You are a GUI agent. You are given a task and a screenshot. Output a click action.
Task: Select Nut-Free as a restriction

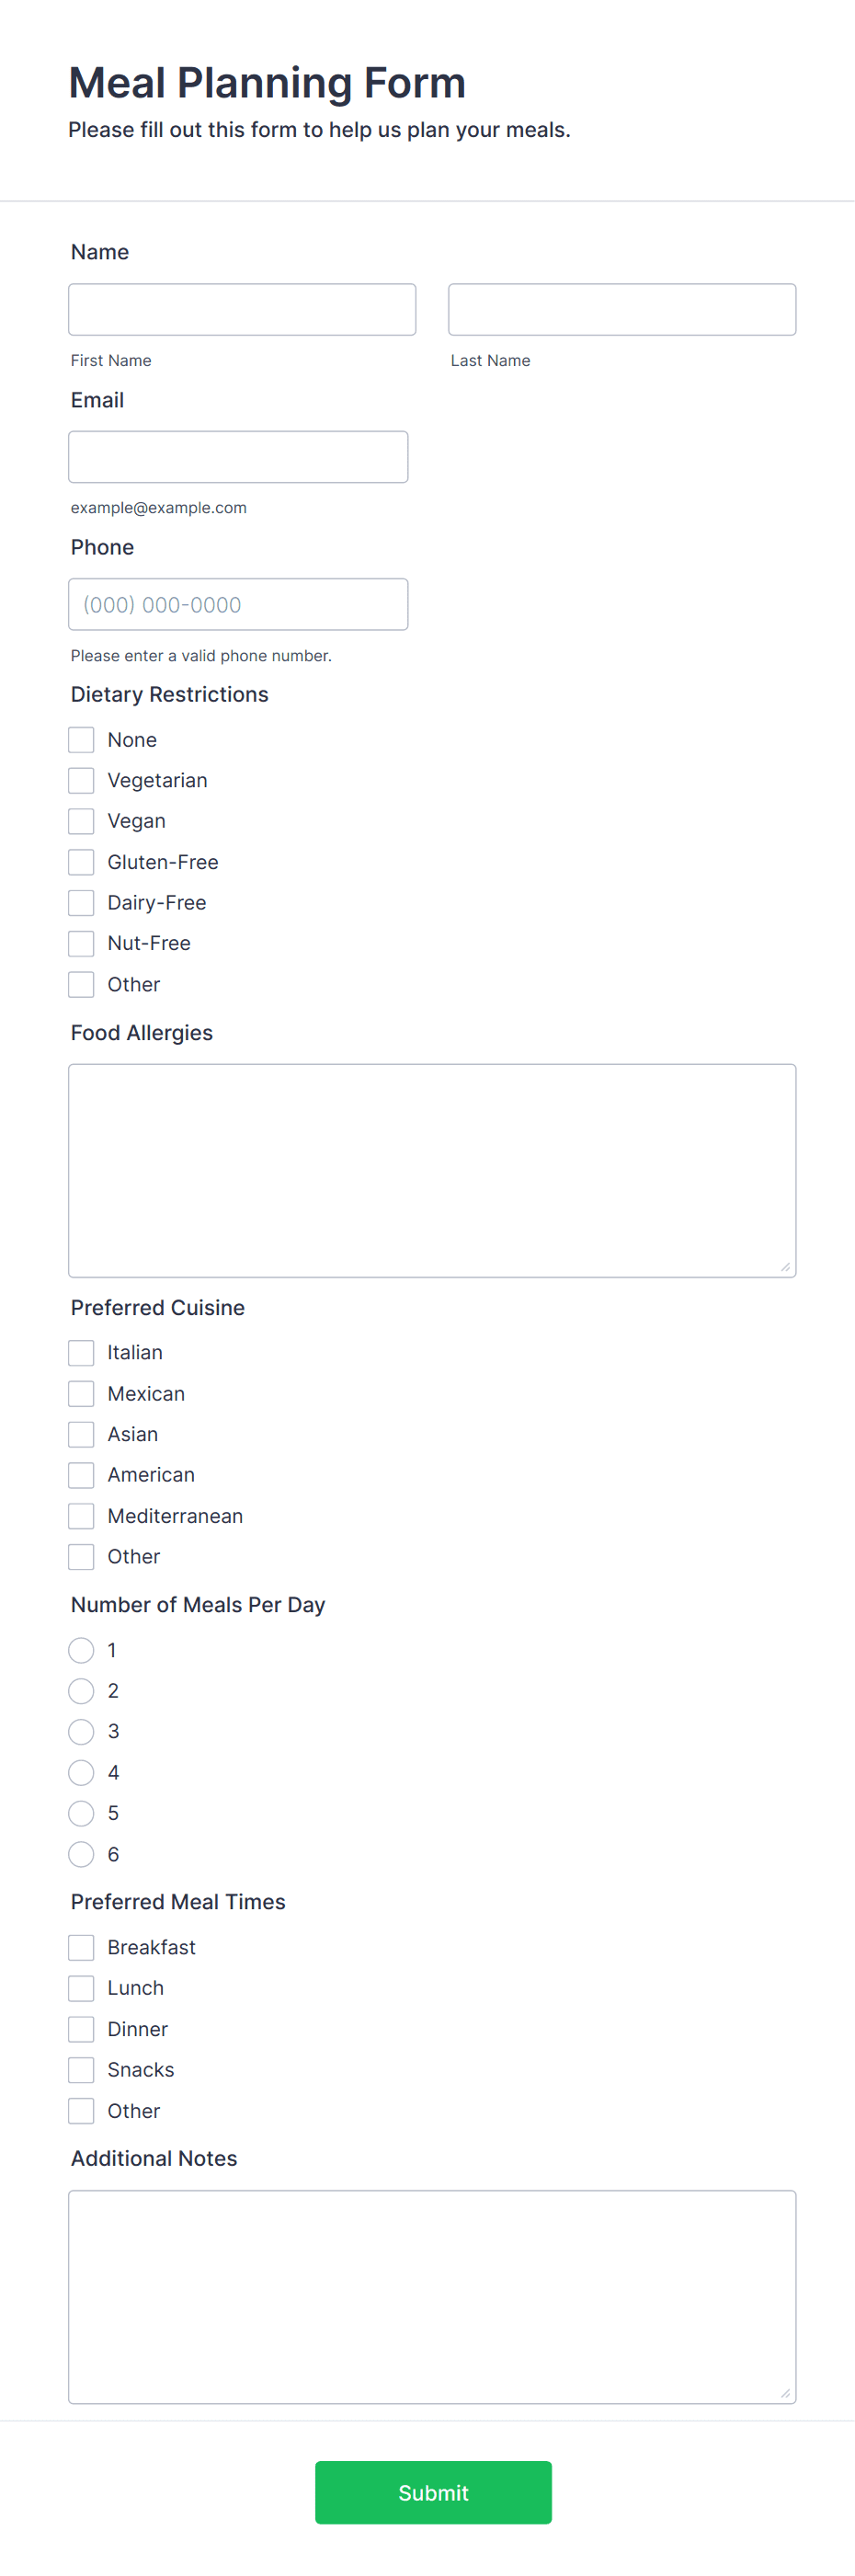tap(81, 943)
